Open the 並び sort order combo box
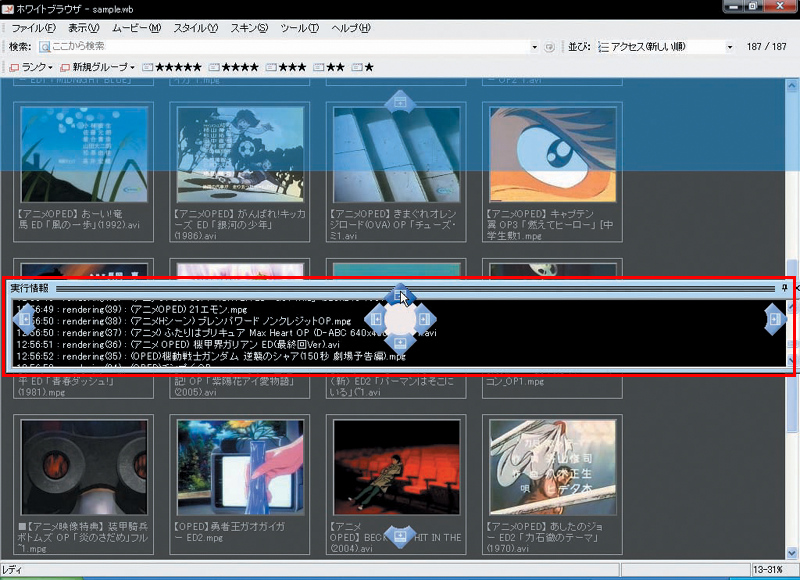This screenshot has height=580, width=800. [666, 47]
